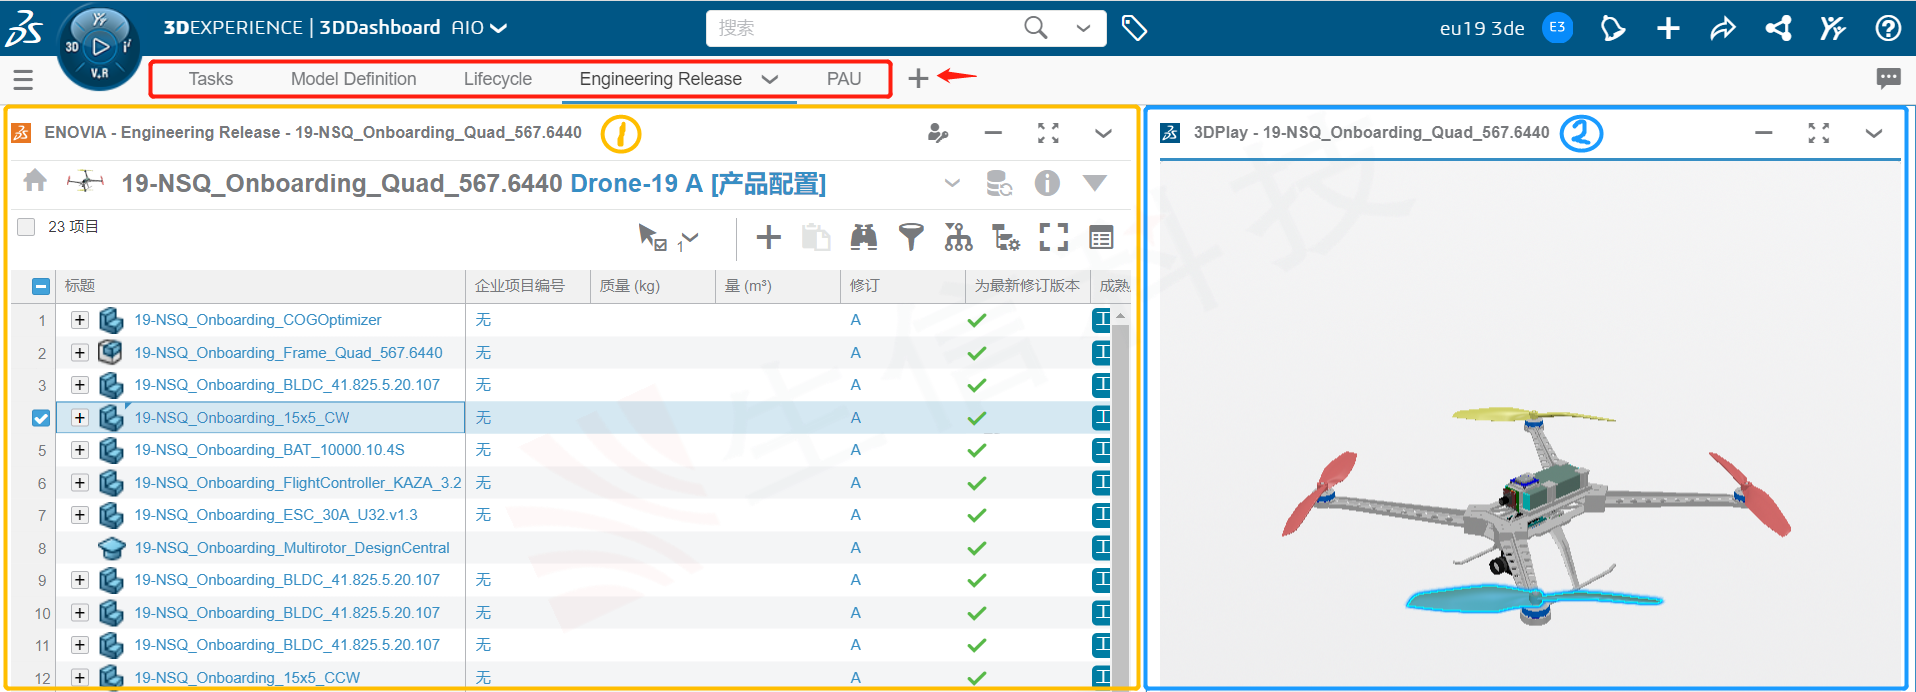Screen dimensions: 1916x692
Task: Open the filter triangle dropdown
Action: (x=1095, y=183)
